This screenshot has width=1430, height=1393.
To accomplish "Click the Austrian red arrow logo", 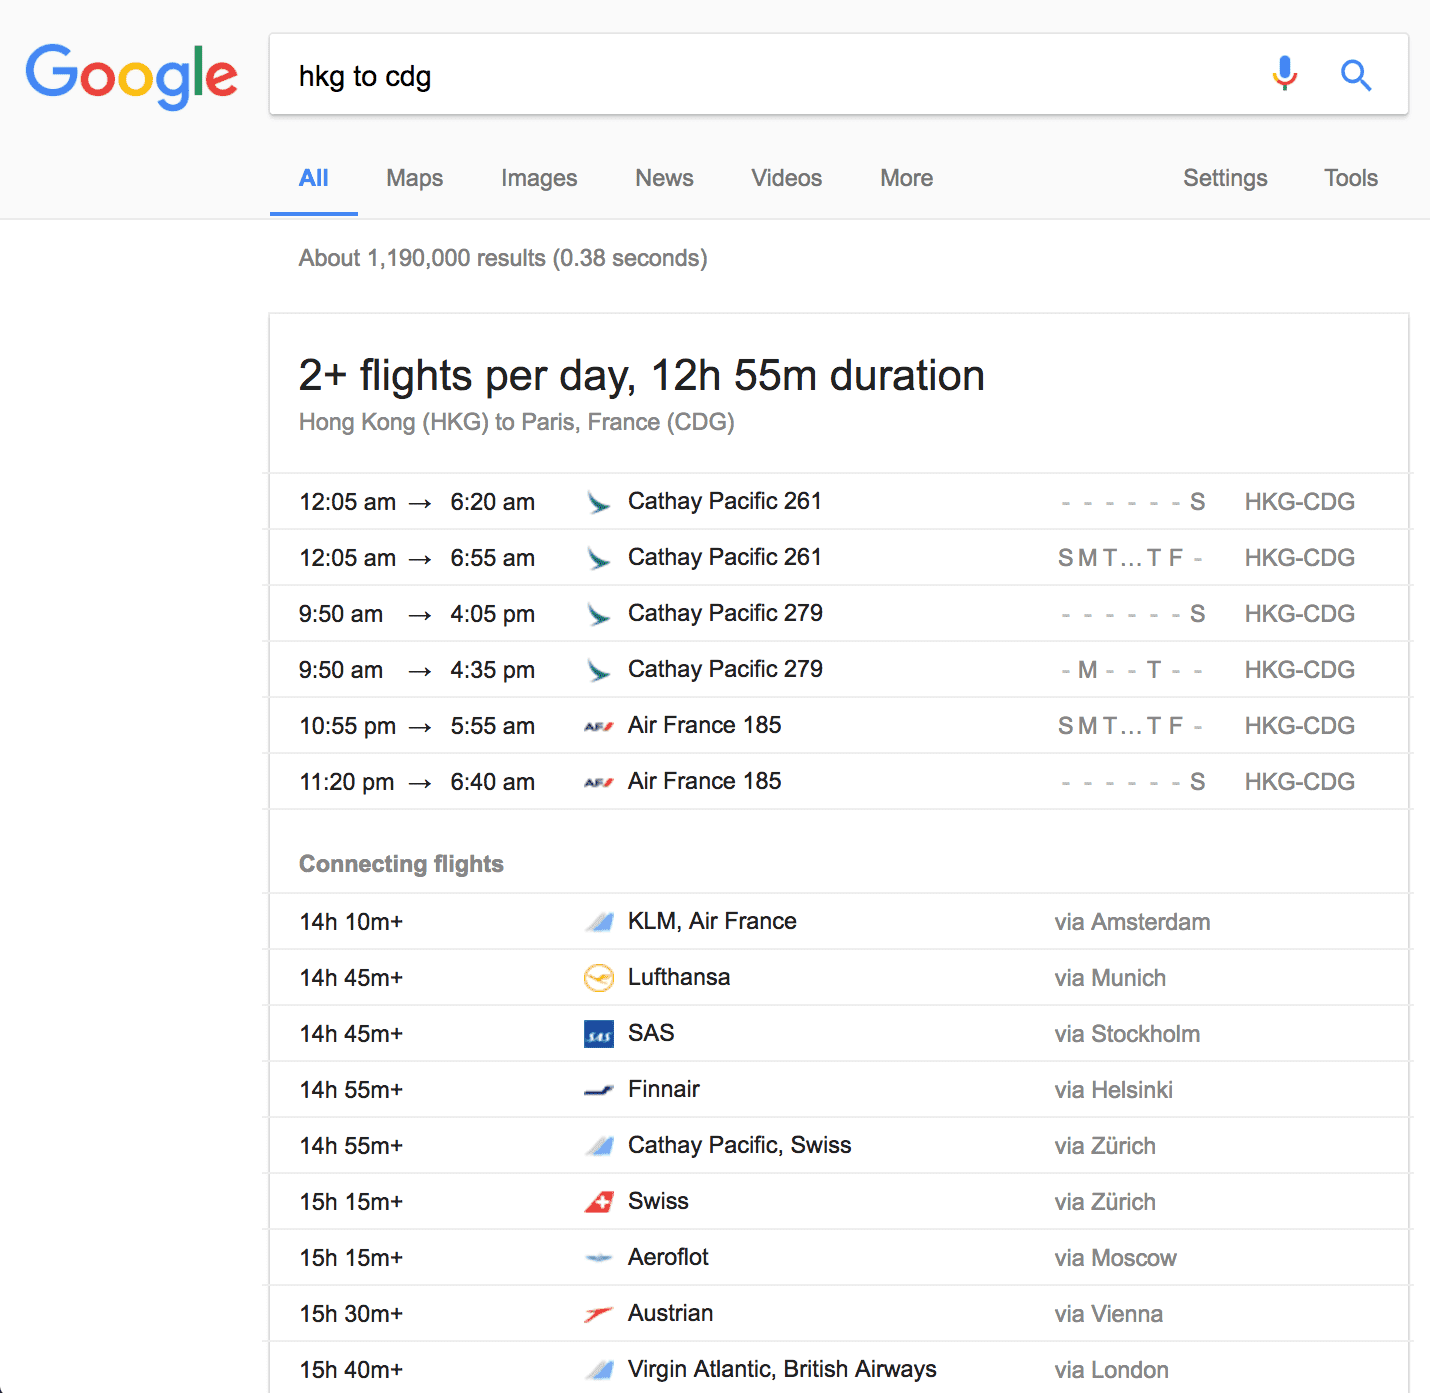I will click(598, 1314).
